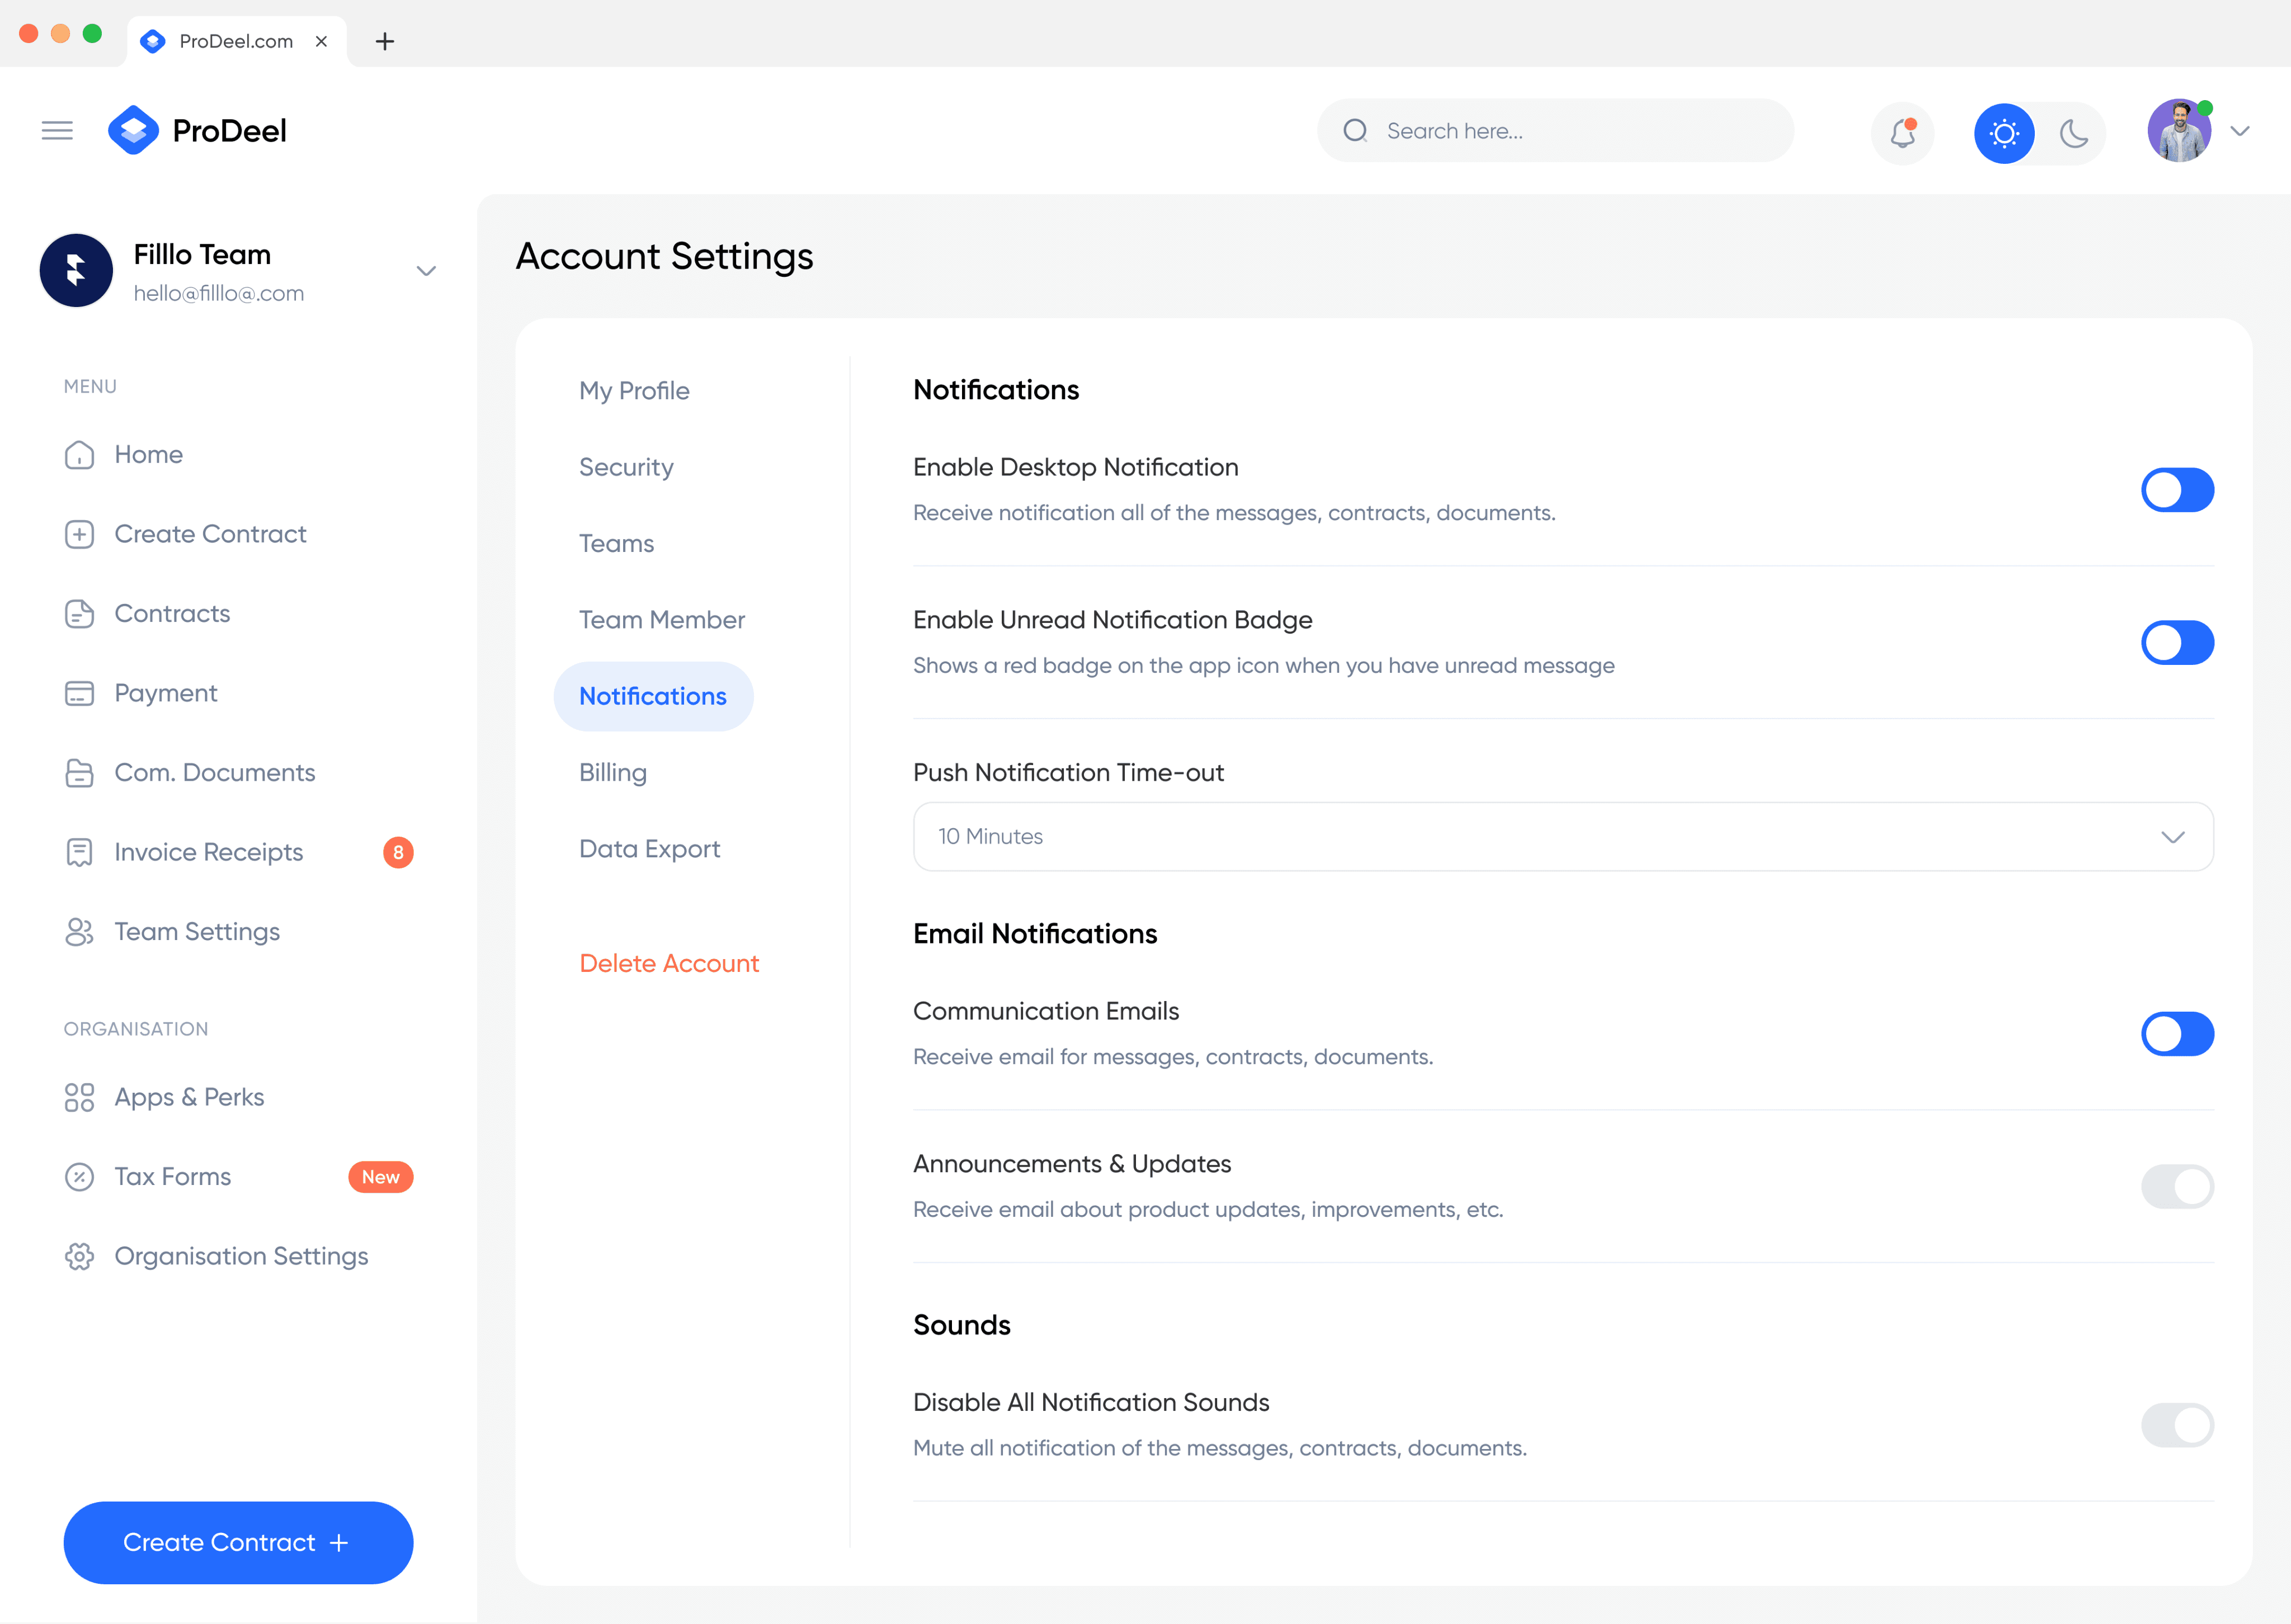Click the Home icon in sidebar

pos(79,455)
